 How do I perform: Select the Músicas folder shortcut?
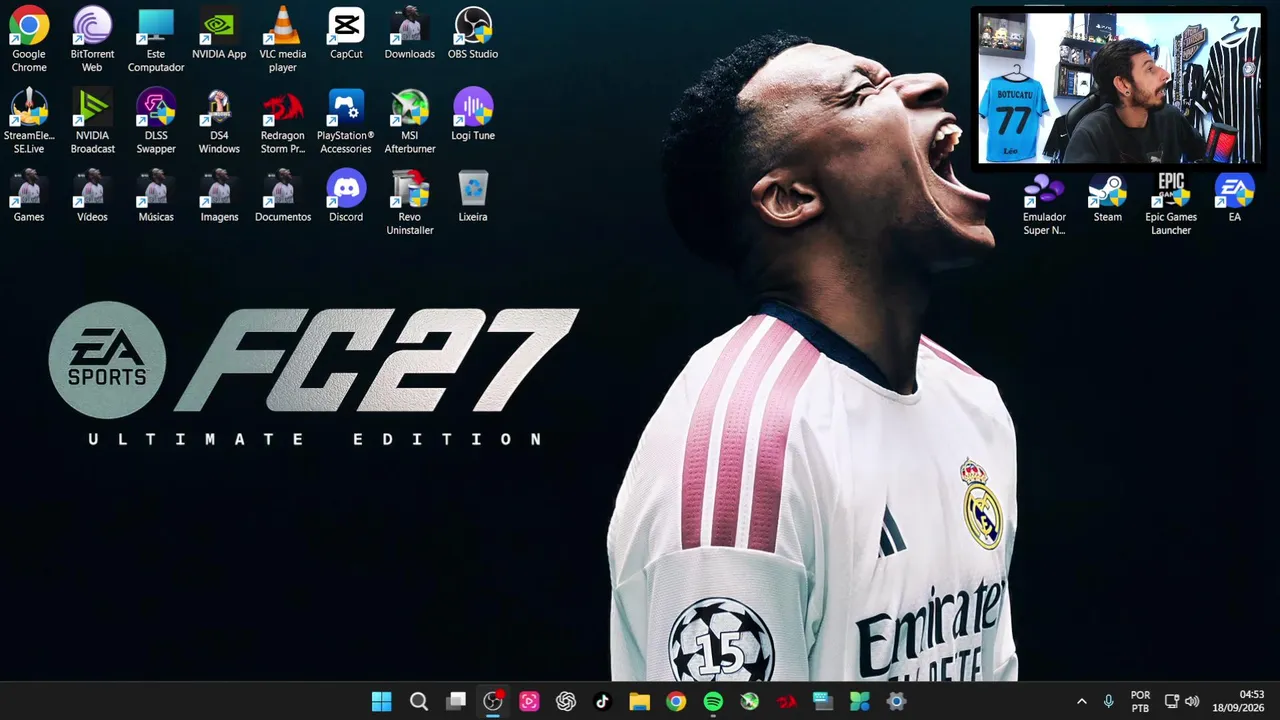[x=156, y=196]
